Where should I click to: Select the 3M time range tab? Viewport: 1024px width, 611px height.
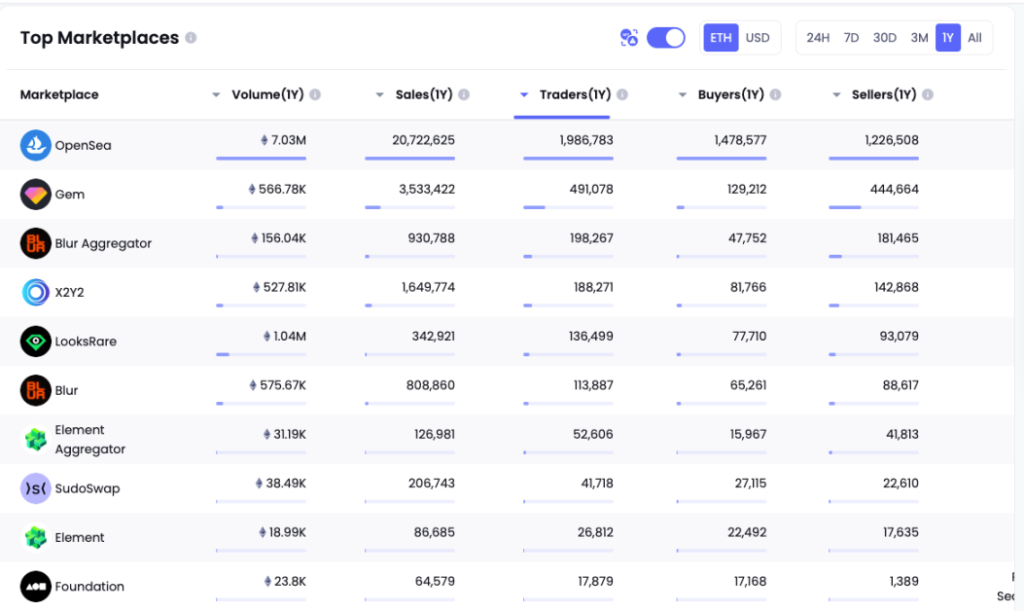[920, 38]
